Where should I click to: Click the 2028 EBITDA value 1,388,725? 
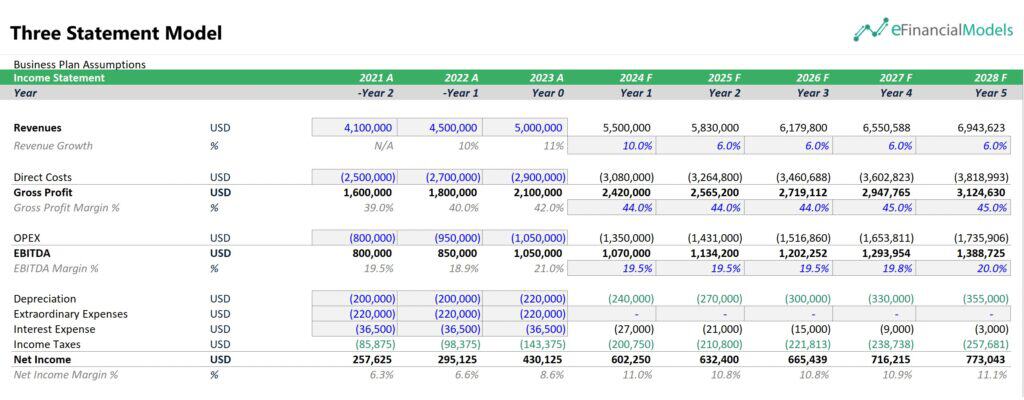(x=980, y=253)
